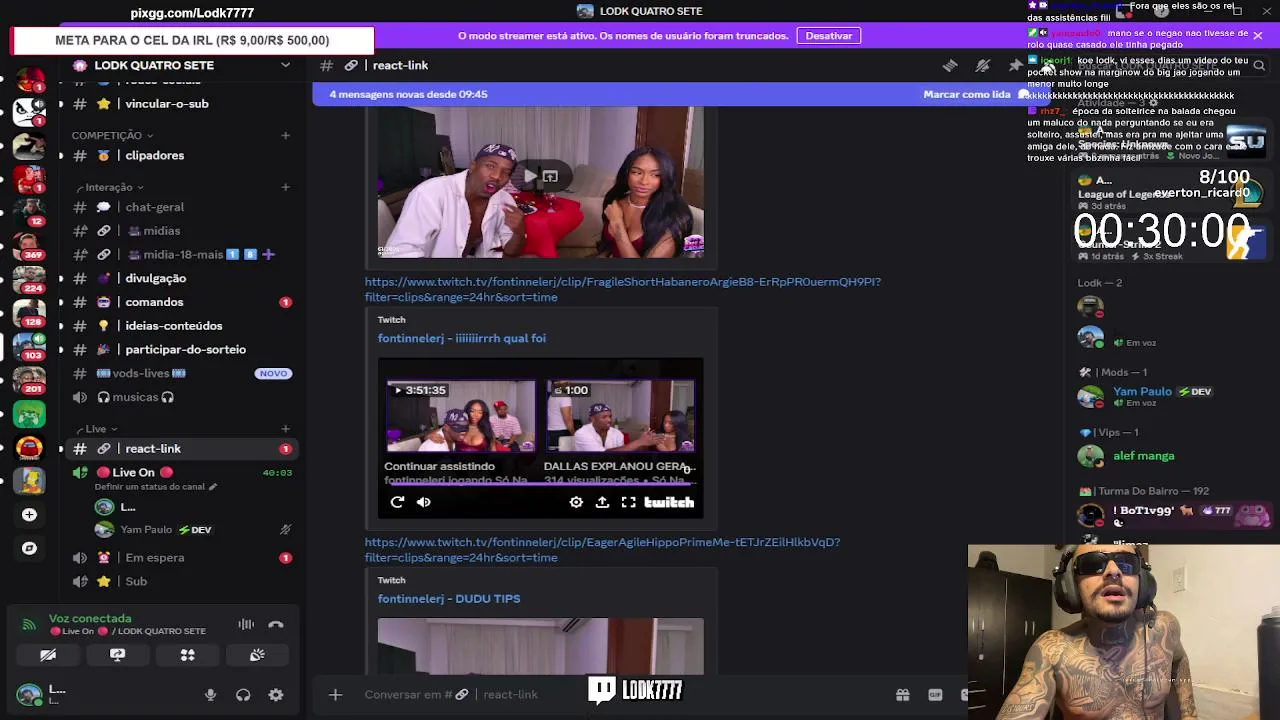This screenshot has width=1280, height=720.
Task: Mute microphone in user panel
Action: pos(210,695)
